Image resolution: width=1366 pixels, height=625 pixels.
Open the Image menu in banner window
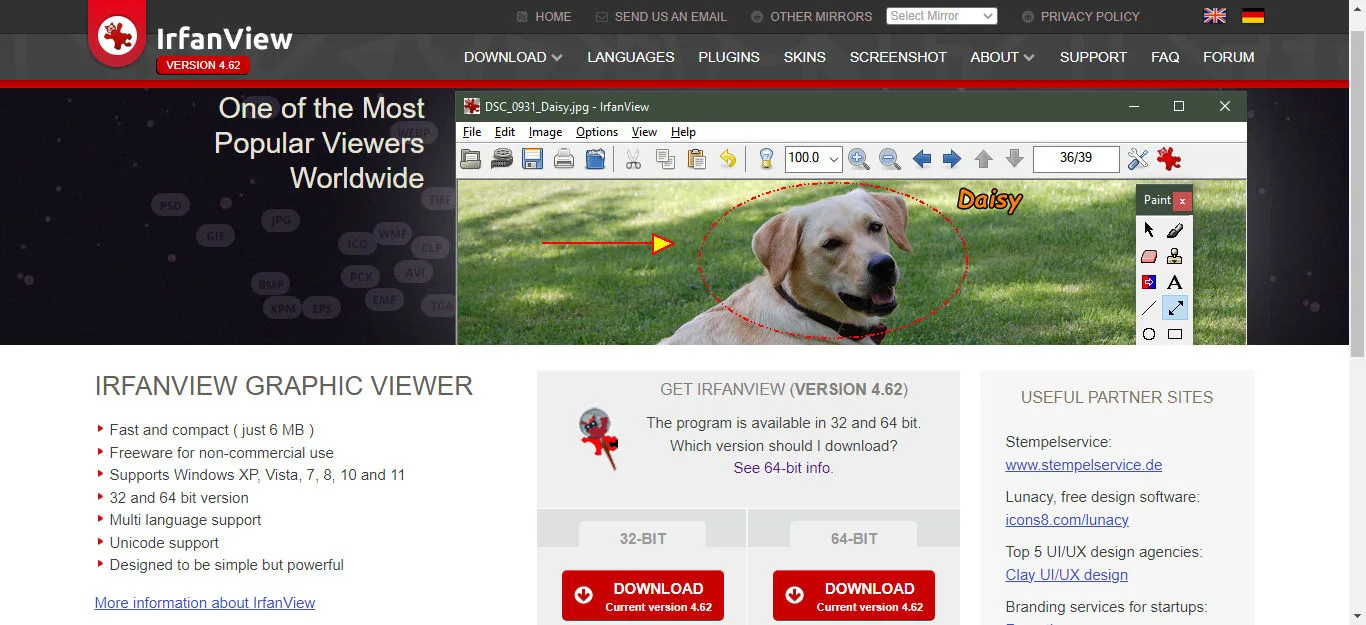[545, 132]
